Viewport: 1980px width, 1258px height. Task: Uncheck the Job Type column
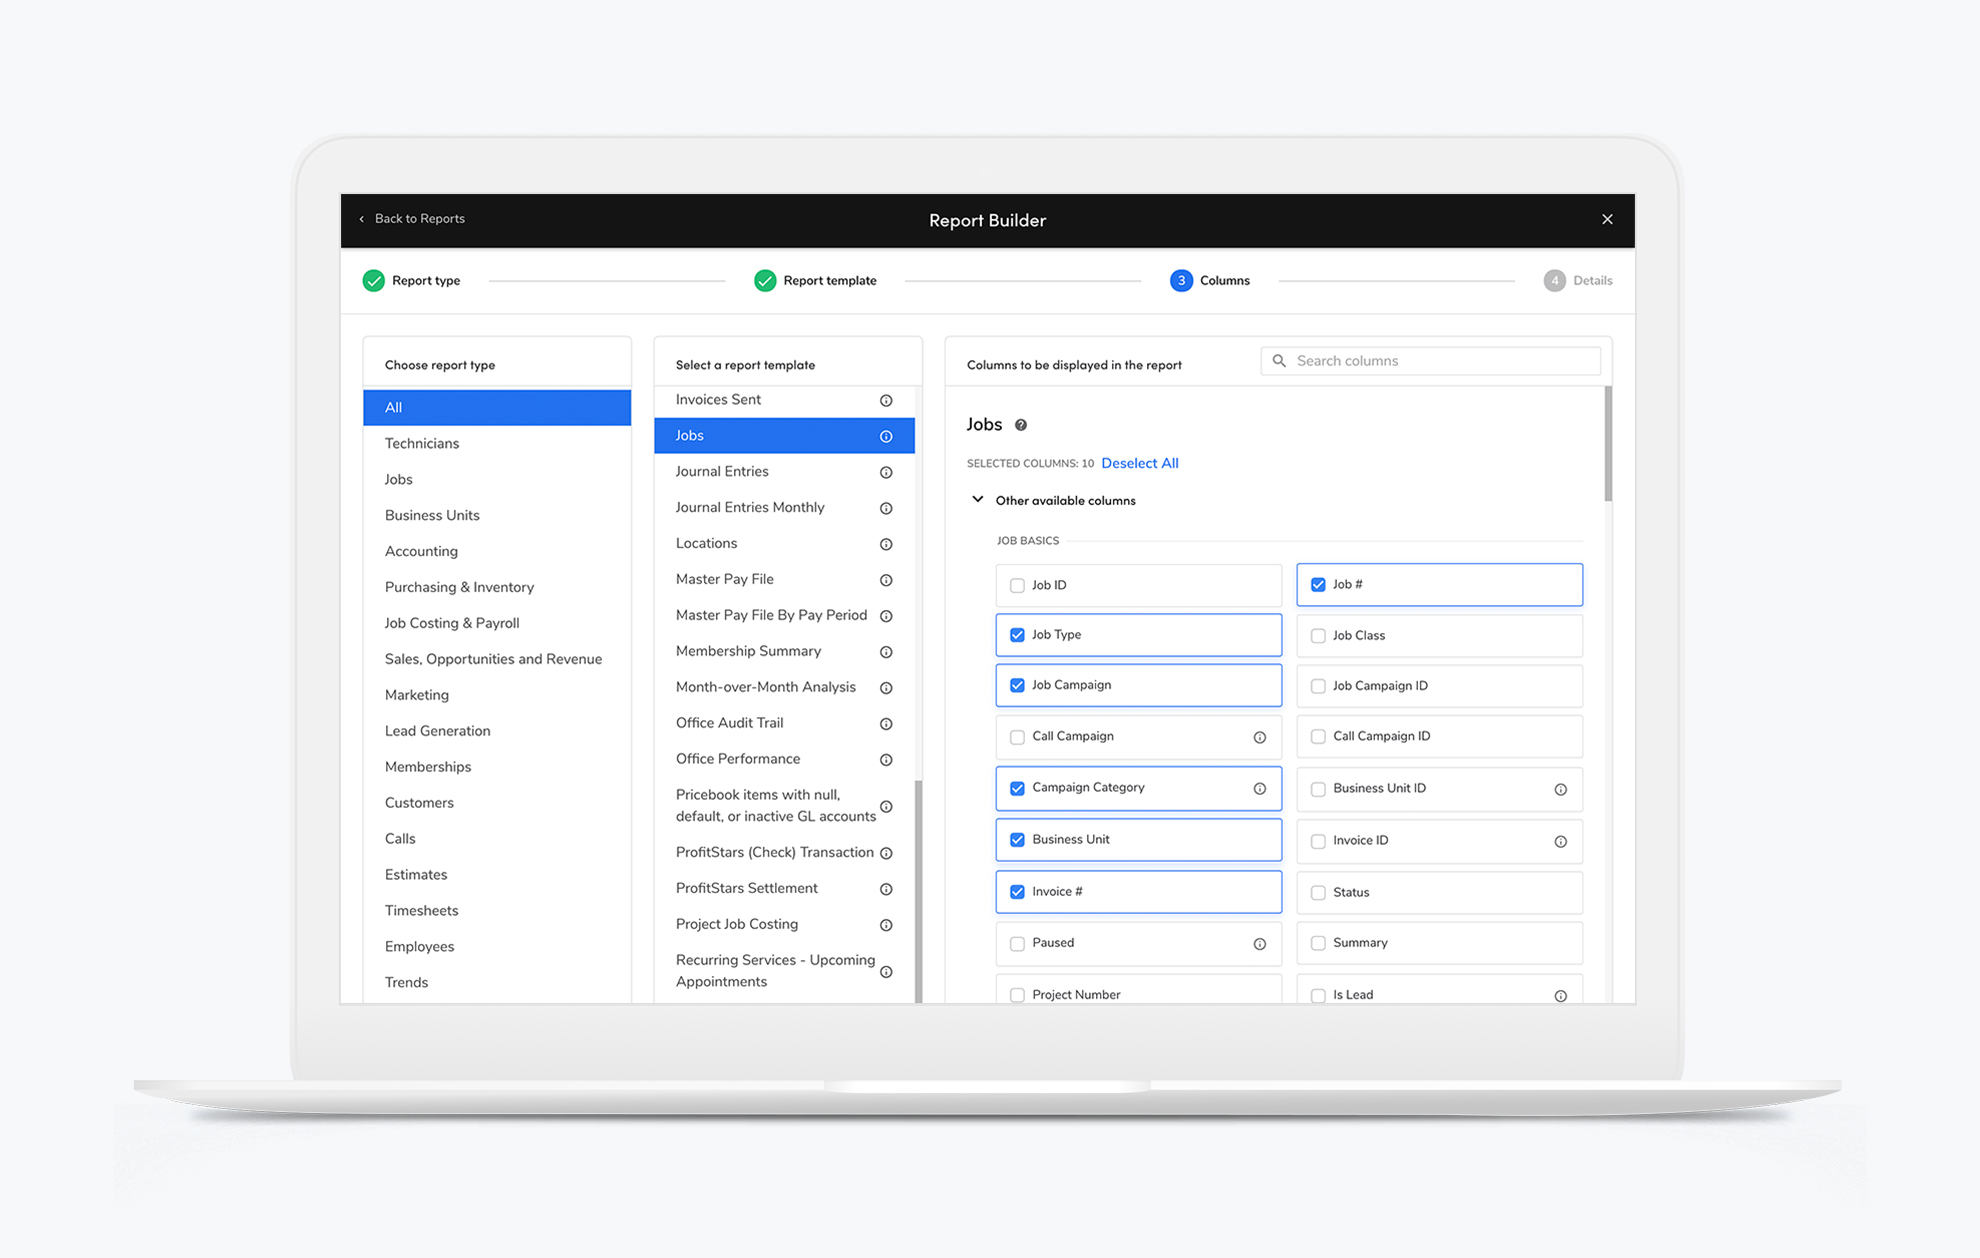point(1017,634)
